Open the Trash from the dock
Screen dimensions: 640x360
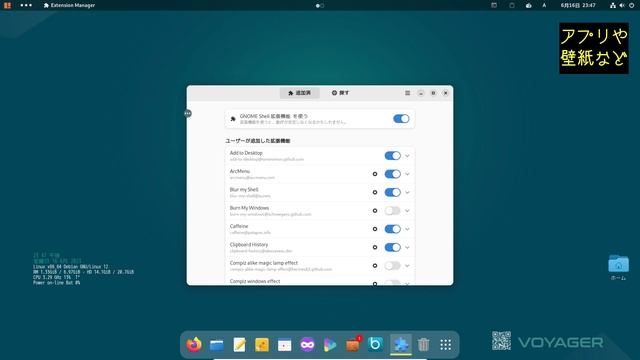tap(423, 345)
